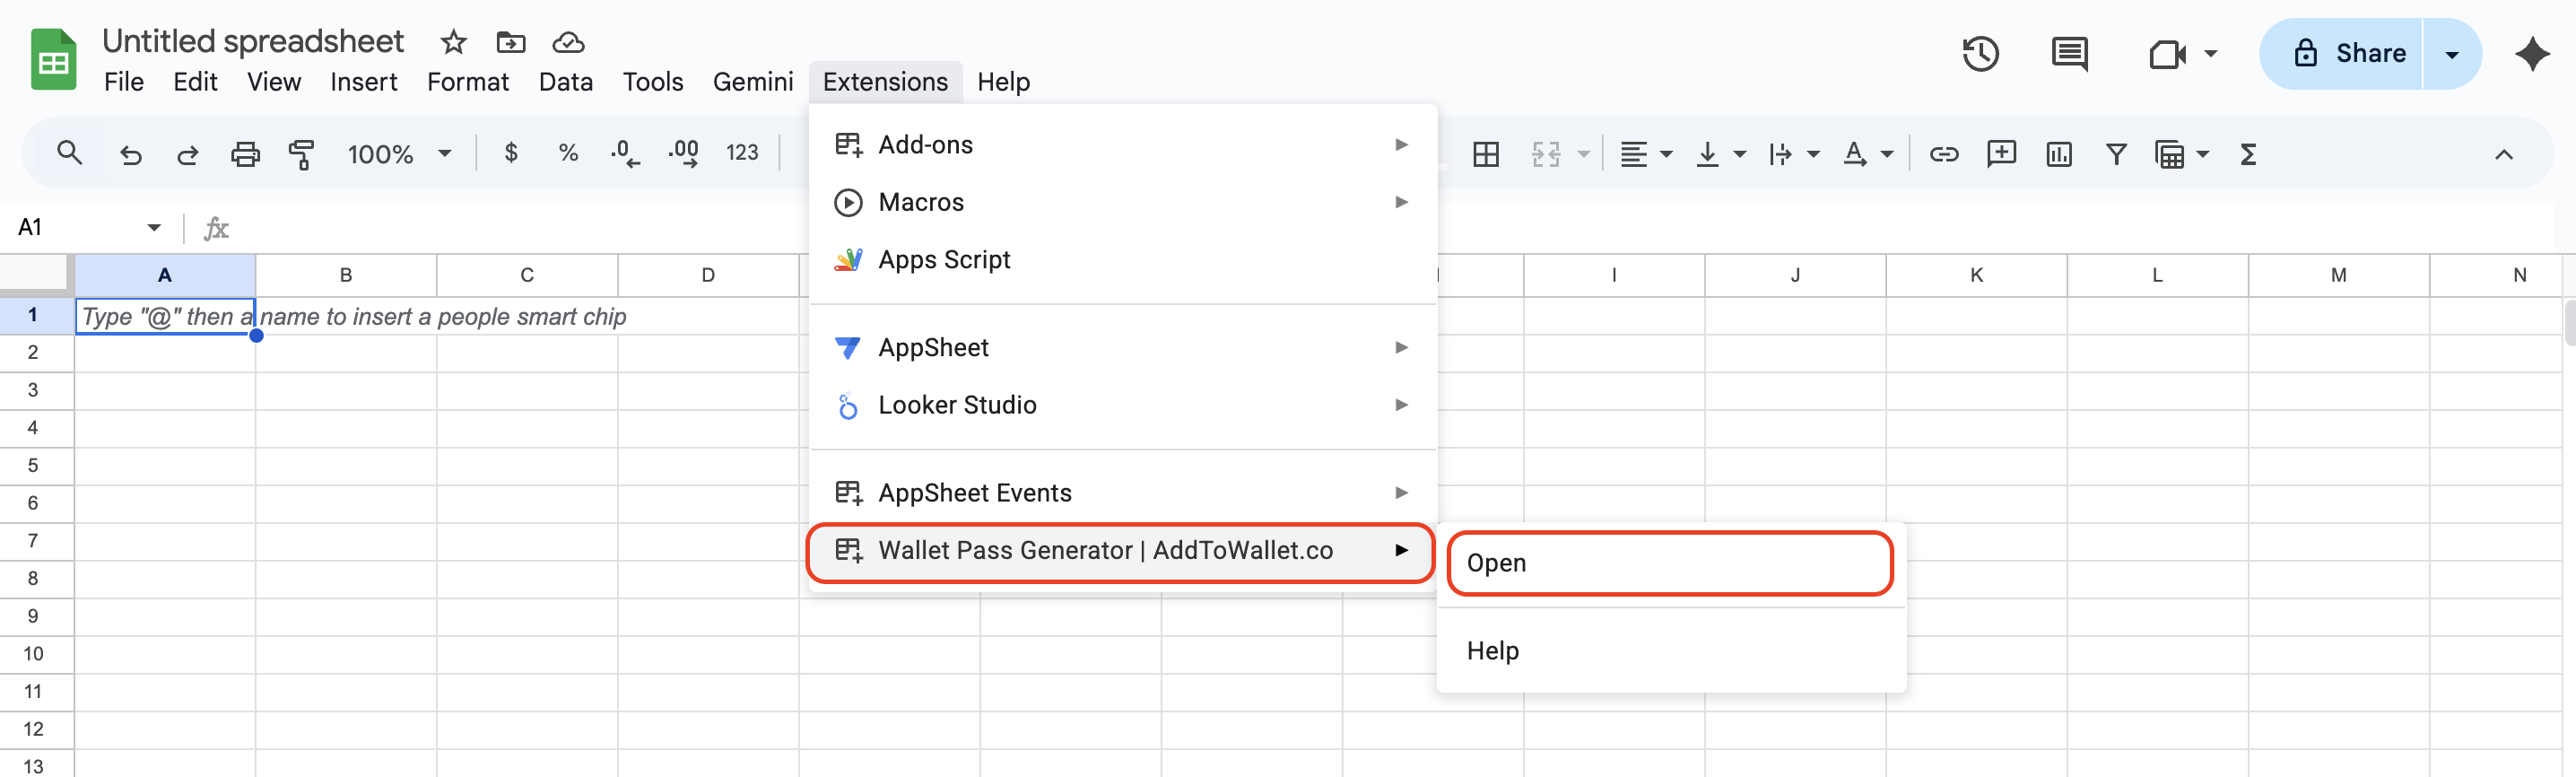This screenshot has width=2576, height=777.
Task: Print the spreadsheet
Action: pos(245,154)
